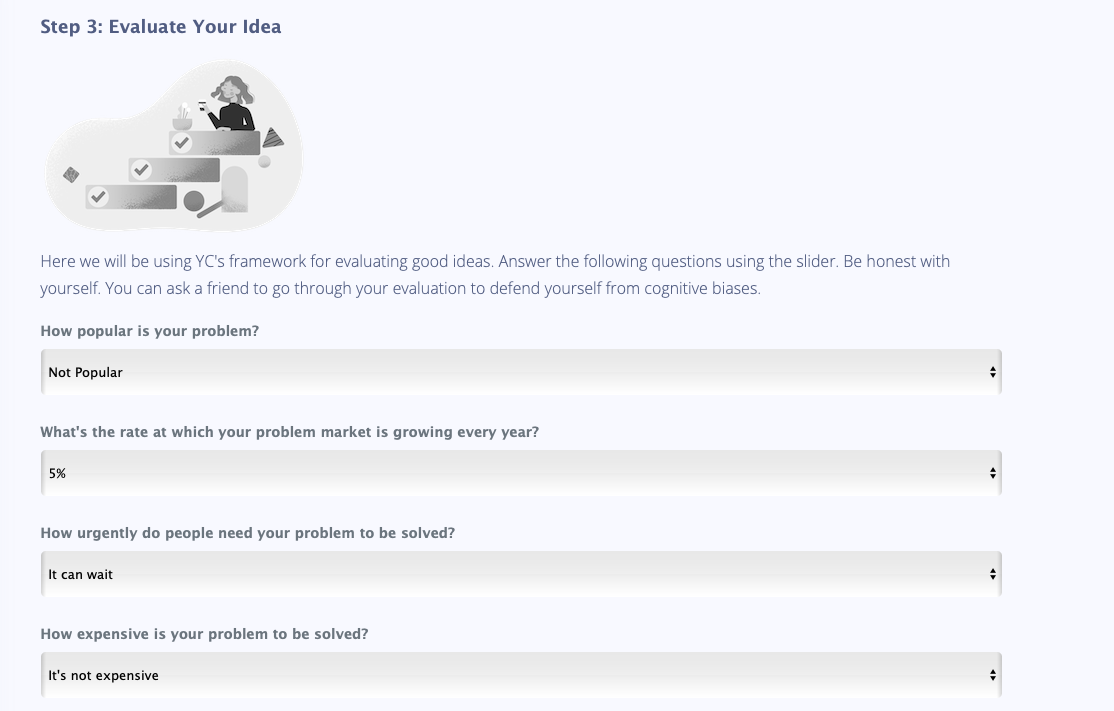Click the 'It can wait' selected value

80,573
